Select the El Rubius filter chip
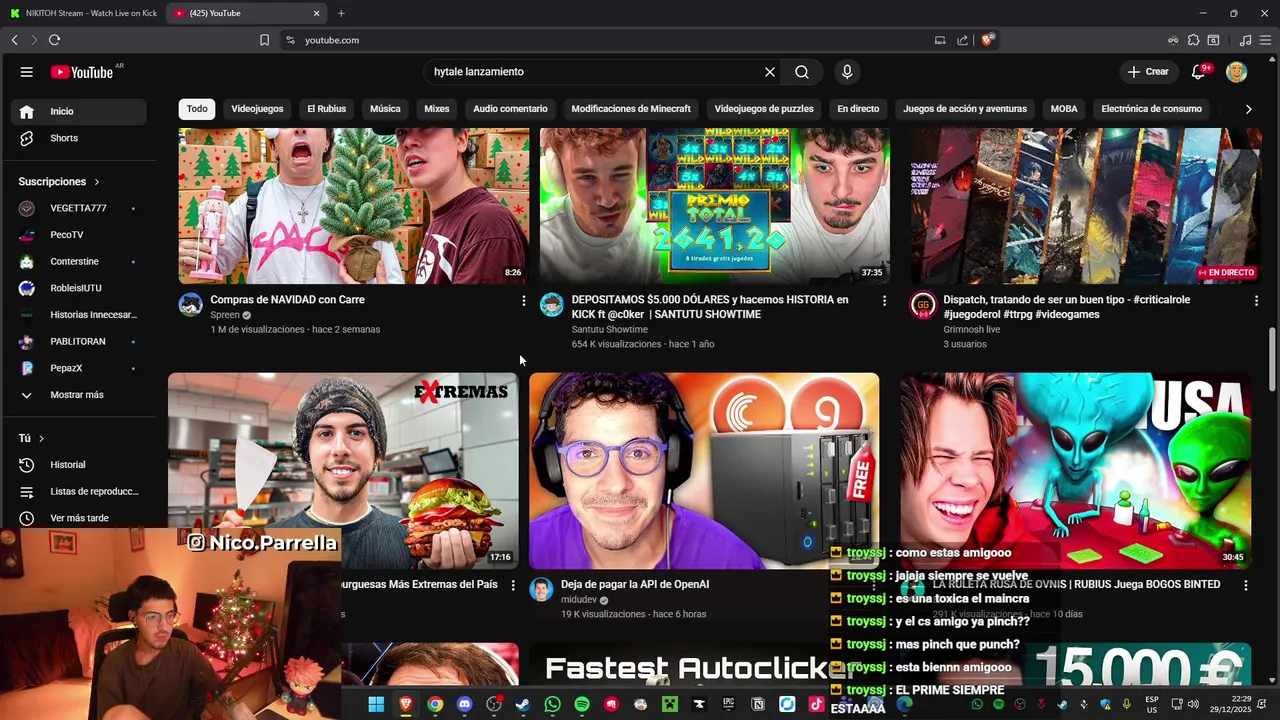This screenshot has width=1280, height=720. pos(326,109)
